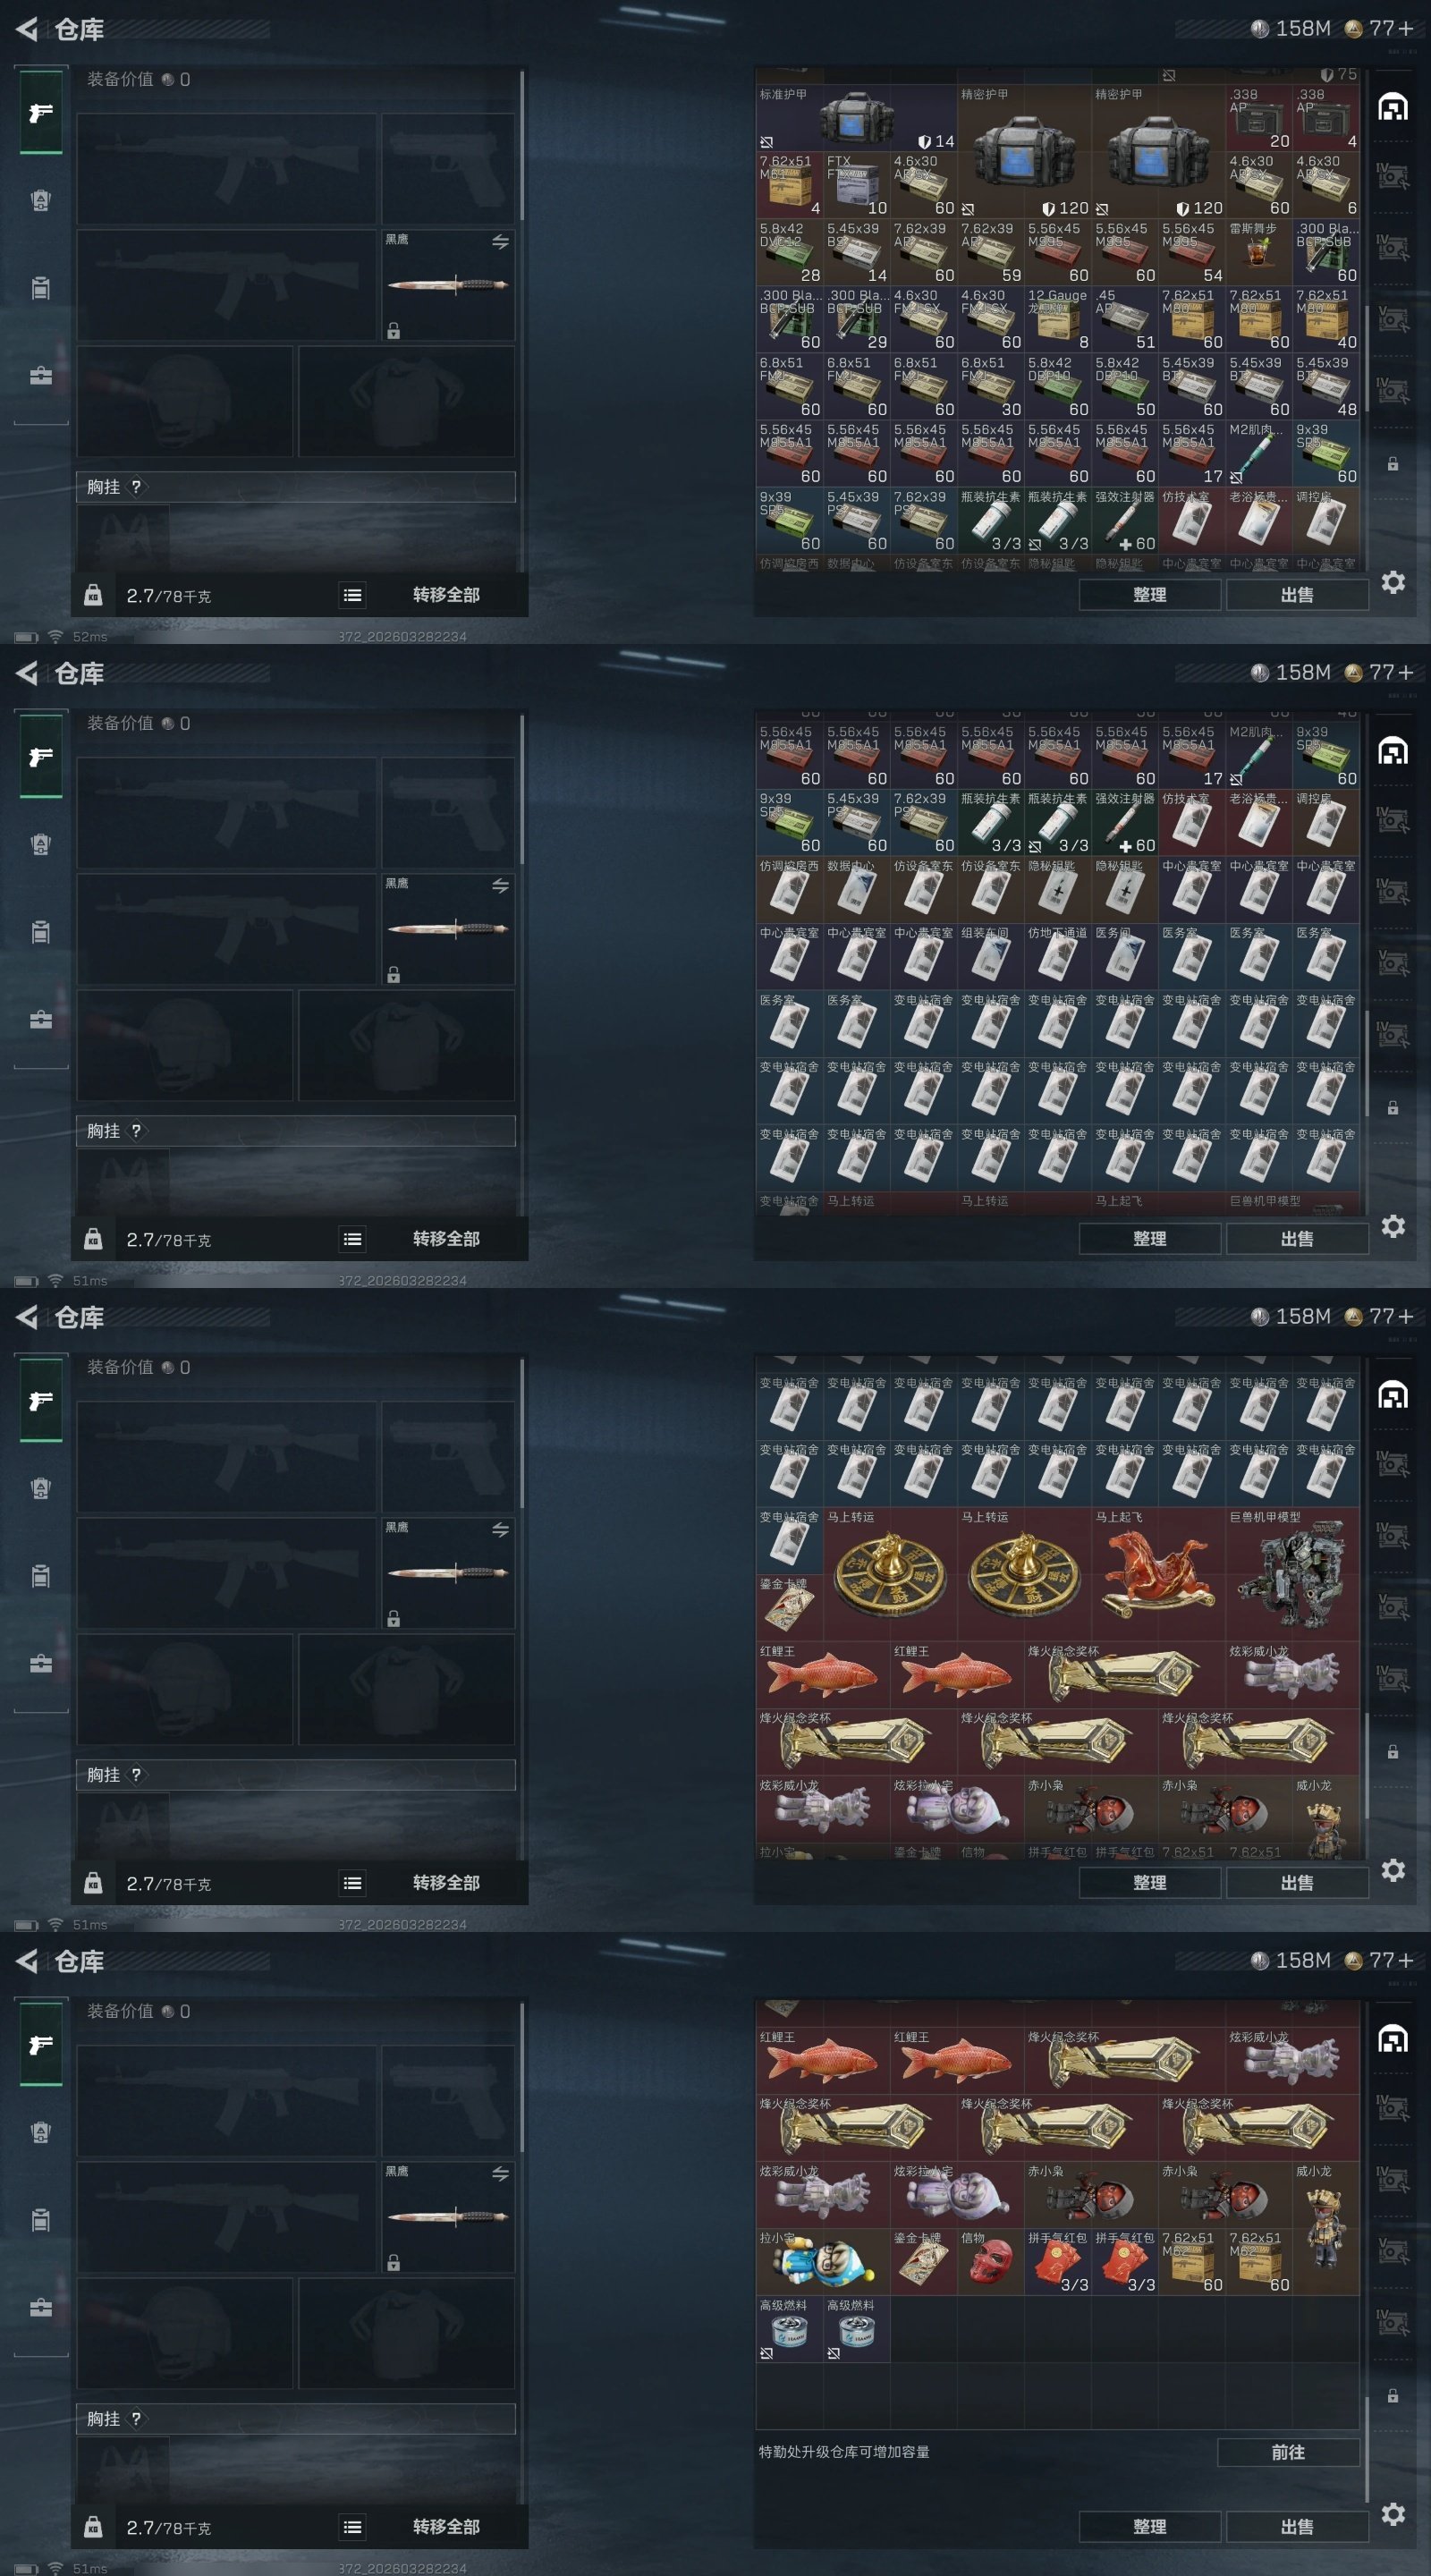Image resolution: width=1431 pixels, height=2576 pixels.
Task: Click the 前往 button to upgrade storage
Action: click(x=1288, y=2452)
